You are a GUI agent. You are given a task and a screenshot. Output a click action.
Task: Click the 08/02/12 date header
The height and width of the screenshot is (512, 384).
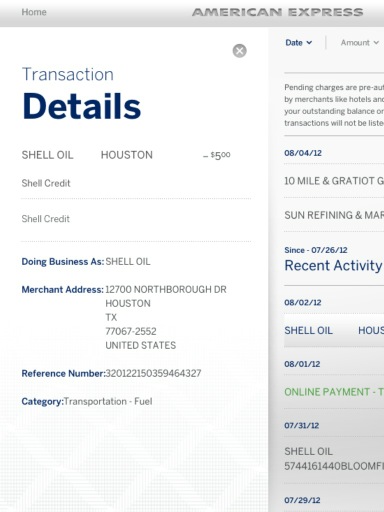point(303,302)
